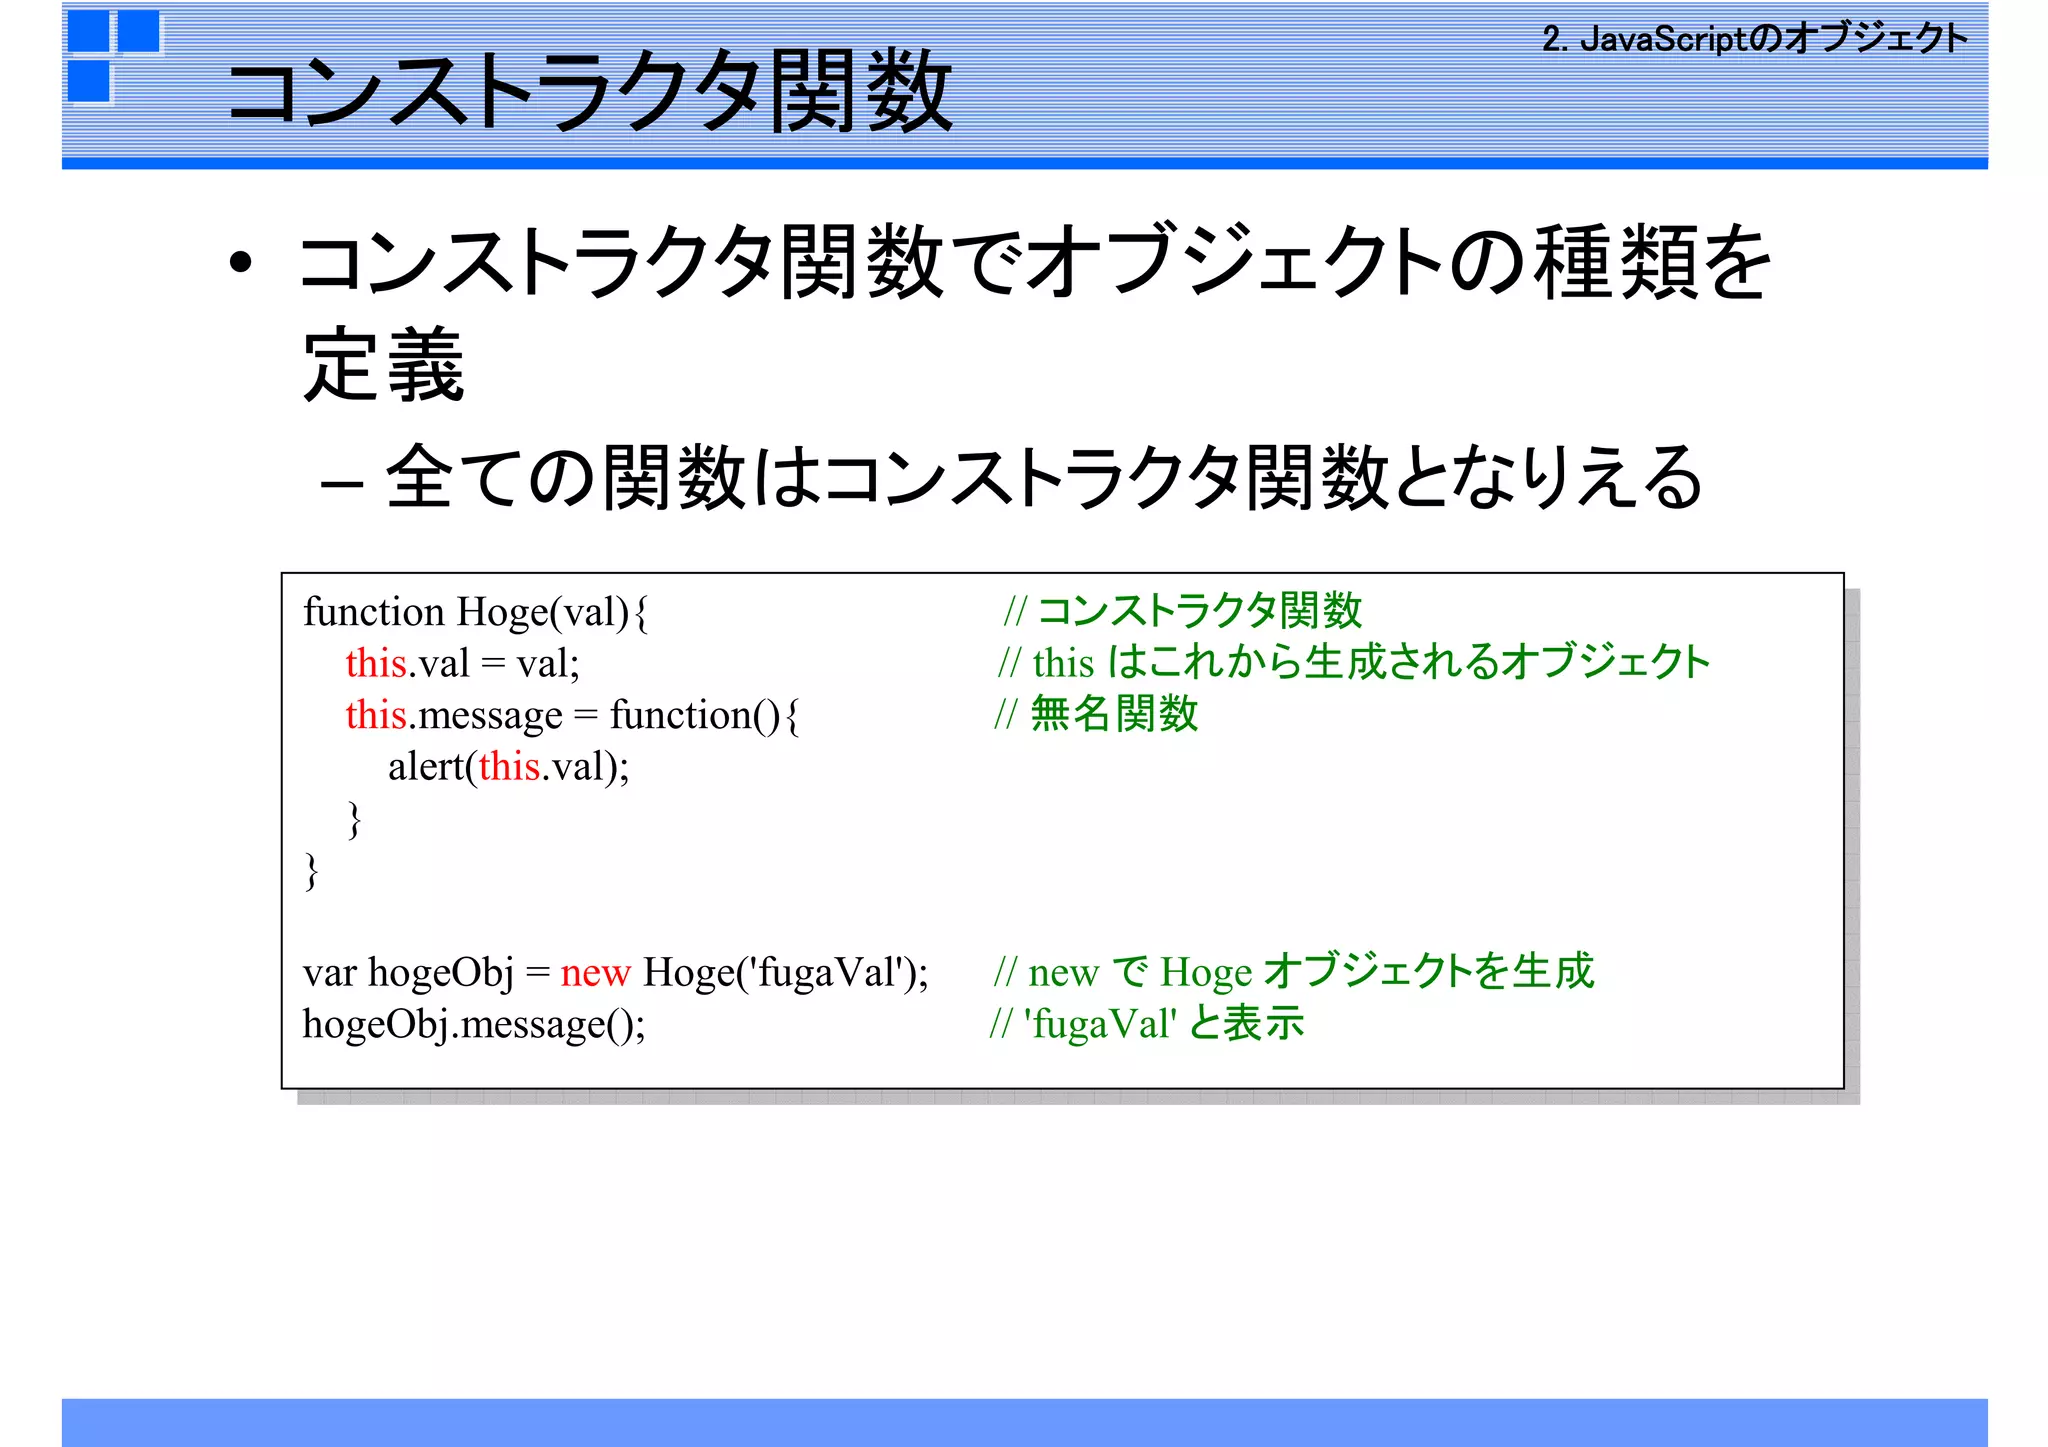This screenshot has height=1447, width=2048.
Task: Click the code line function Hoge(val){
Action: [476, 612]
